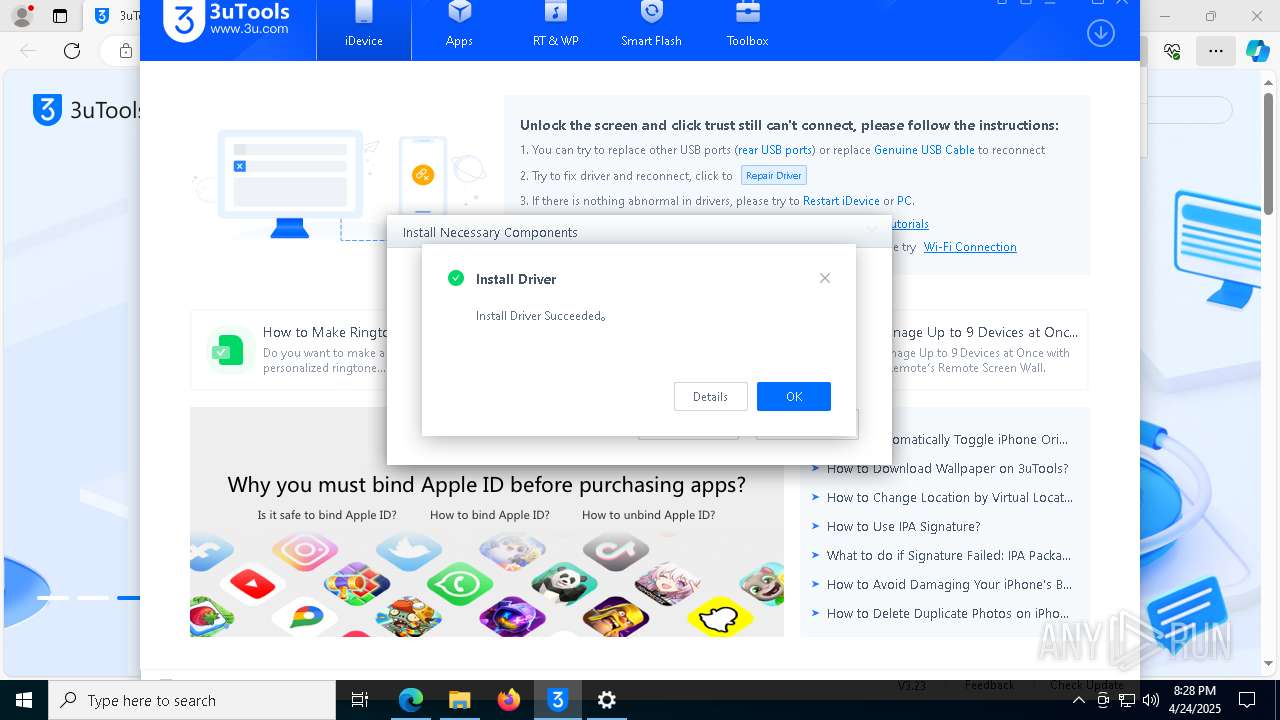Open What to do if Signature Failed

pos(948,555)
